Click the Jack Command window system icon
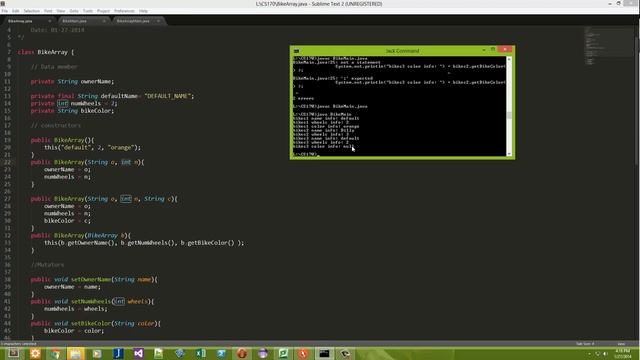Screen dimensions: 640x360 point(296,51)
